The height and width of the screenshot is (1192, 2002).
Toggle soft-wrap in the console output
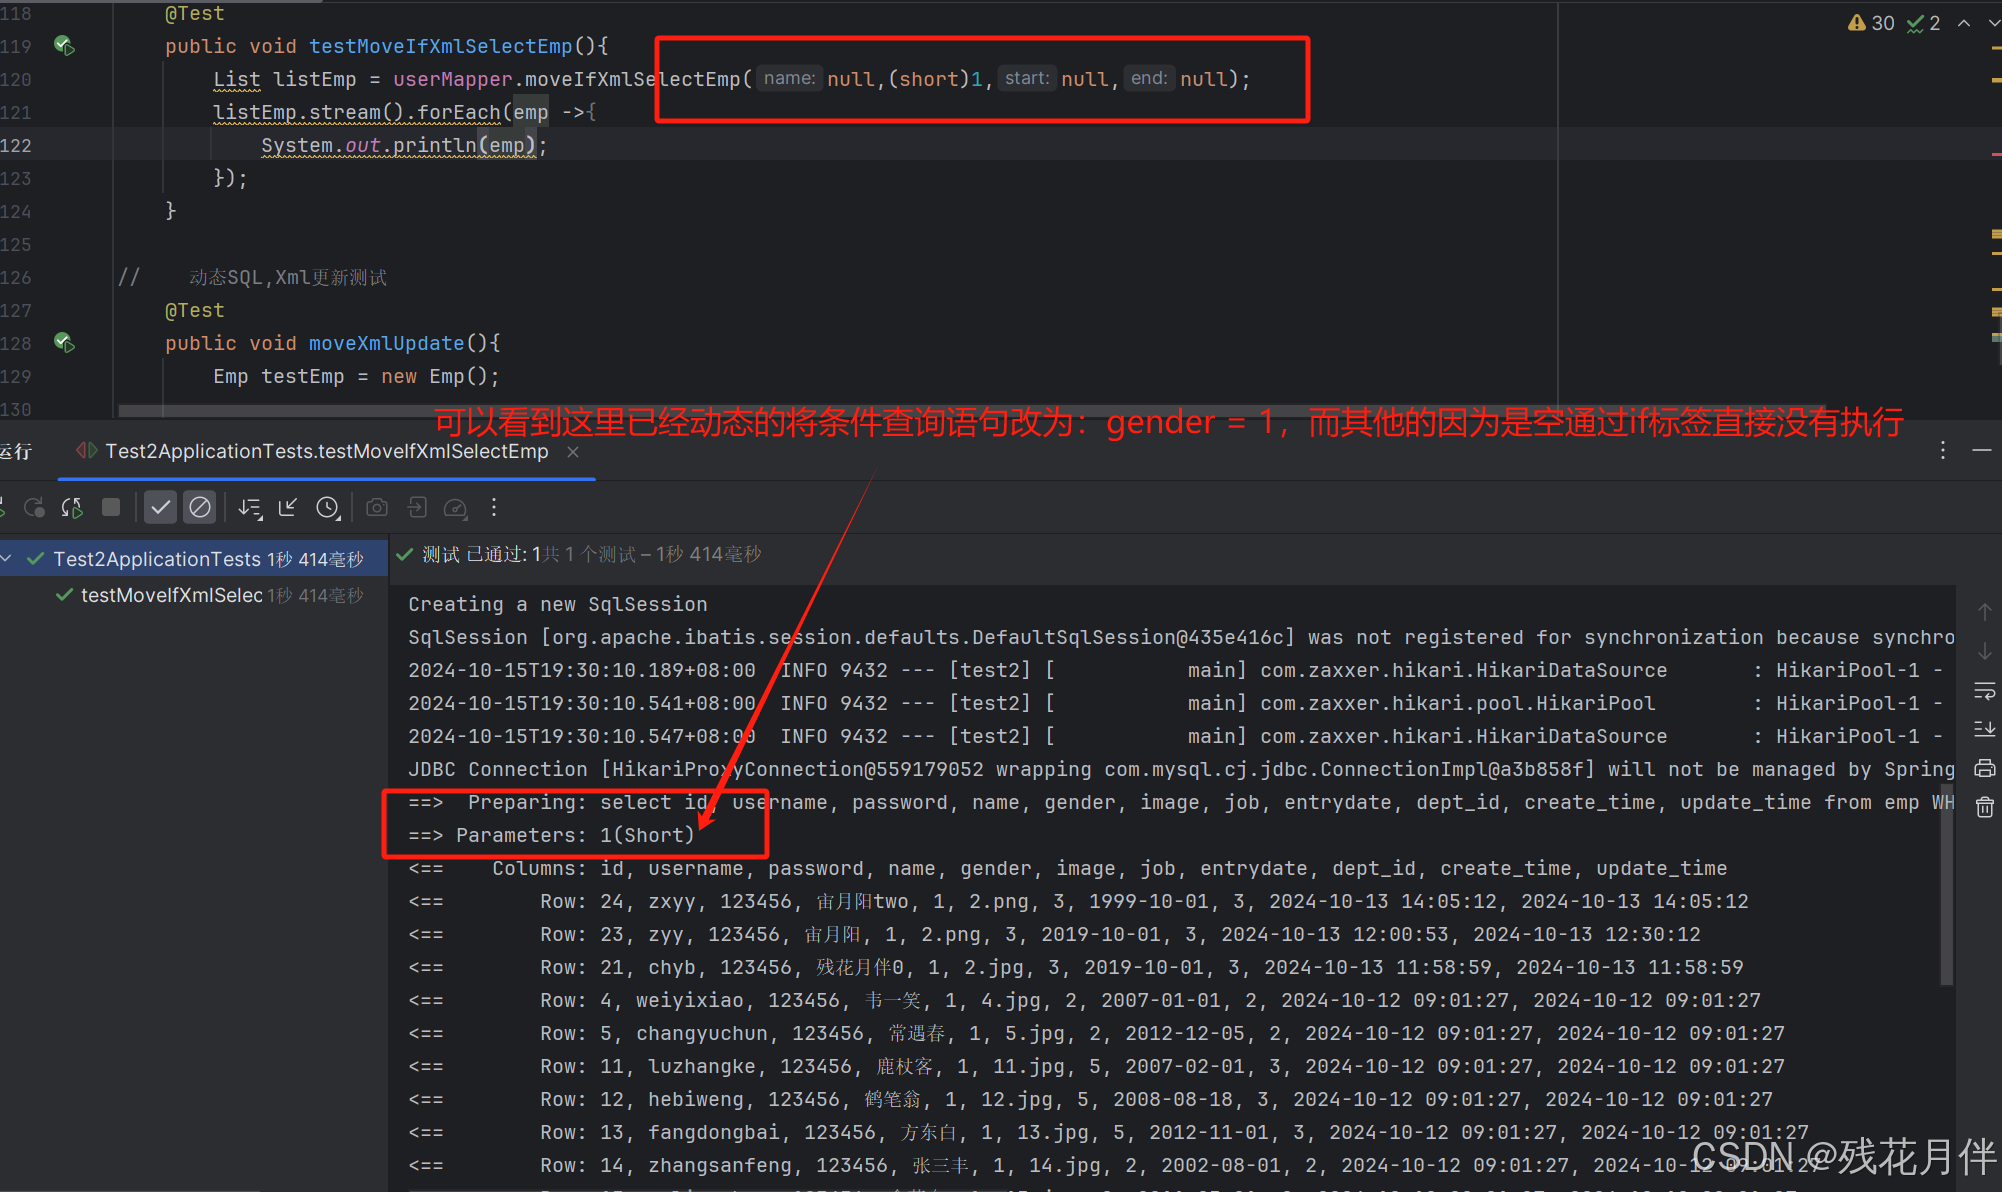pyautogui.click(x=1985, y=691)
